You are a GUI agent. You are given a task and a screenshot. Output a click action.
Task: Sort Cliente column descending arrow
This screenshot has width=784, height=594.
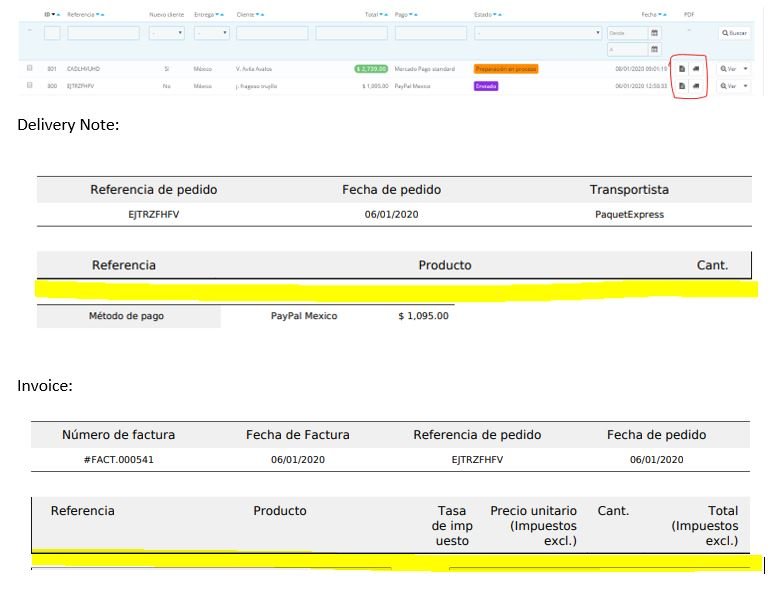(x=258, y=14)
